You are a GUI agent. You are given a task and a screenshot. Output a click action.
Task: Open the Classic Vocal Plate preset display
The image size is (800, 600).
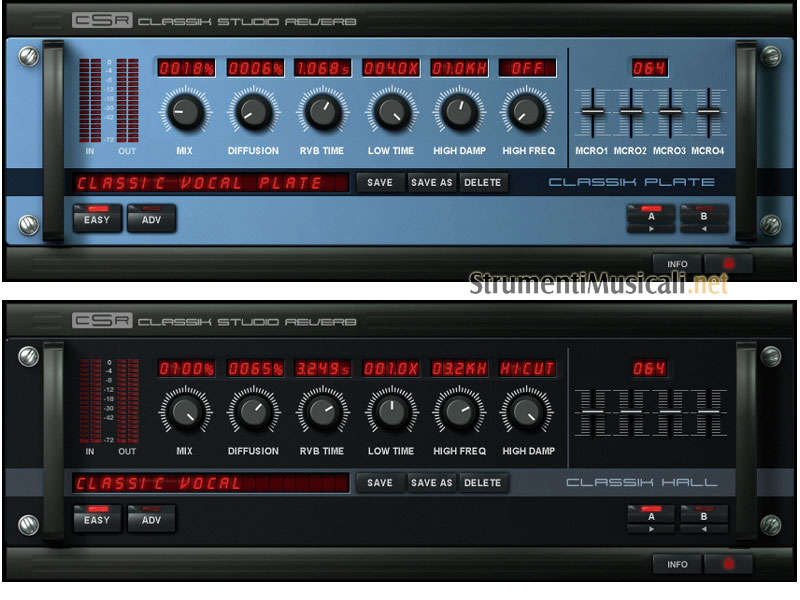(210, 183)
